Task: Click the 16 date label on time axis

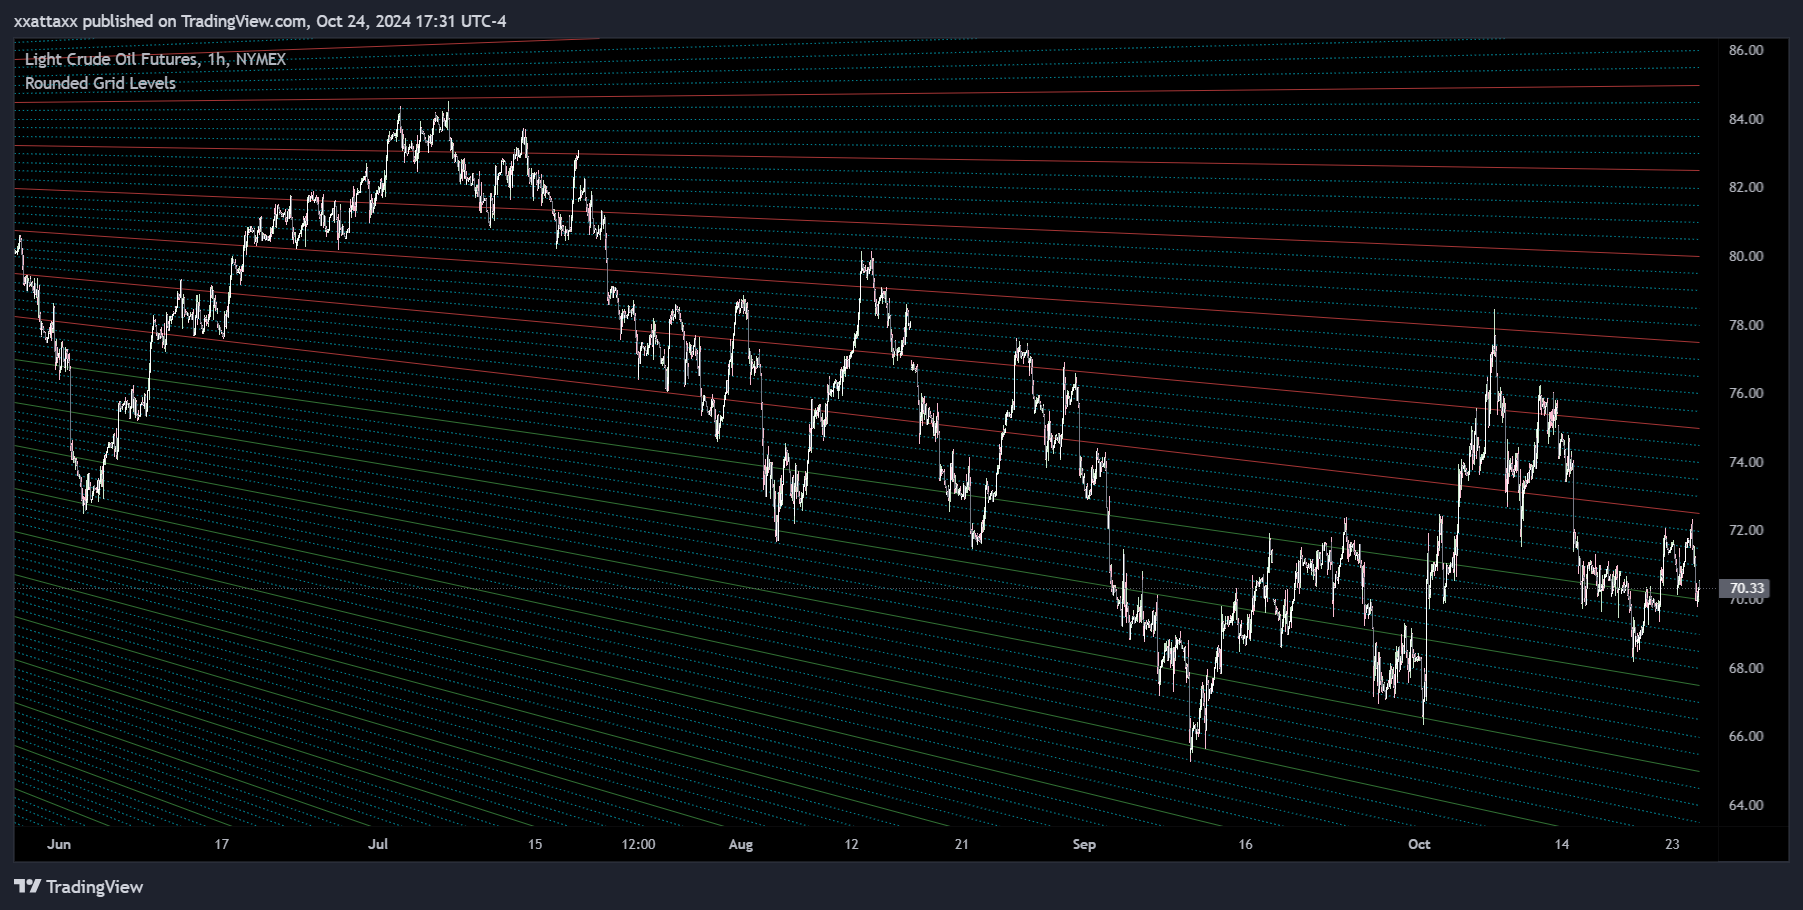Action: pyautogui.click(x=1245, y=844)
